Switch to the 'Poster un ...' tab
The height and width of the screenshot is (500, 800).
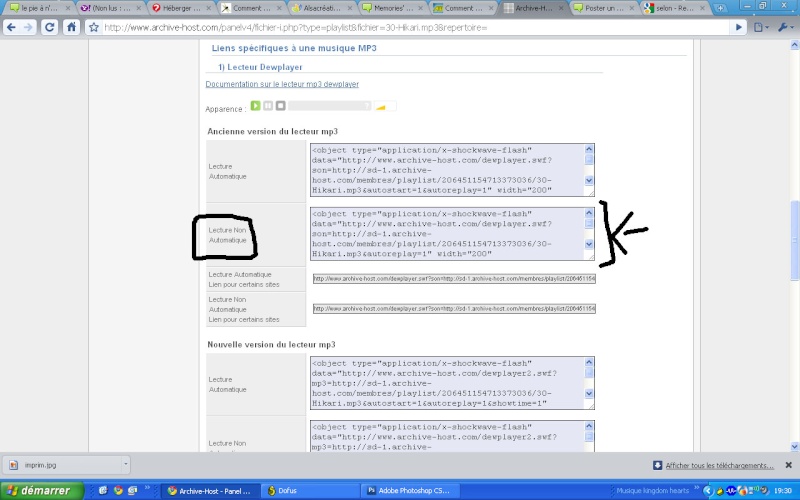click(x=604, y=8)
